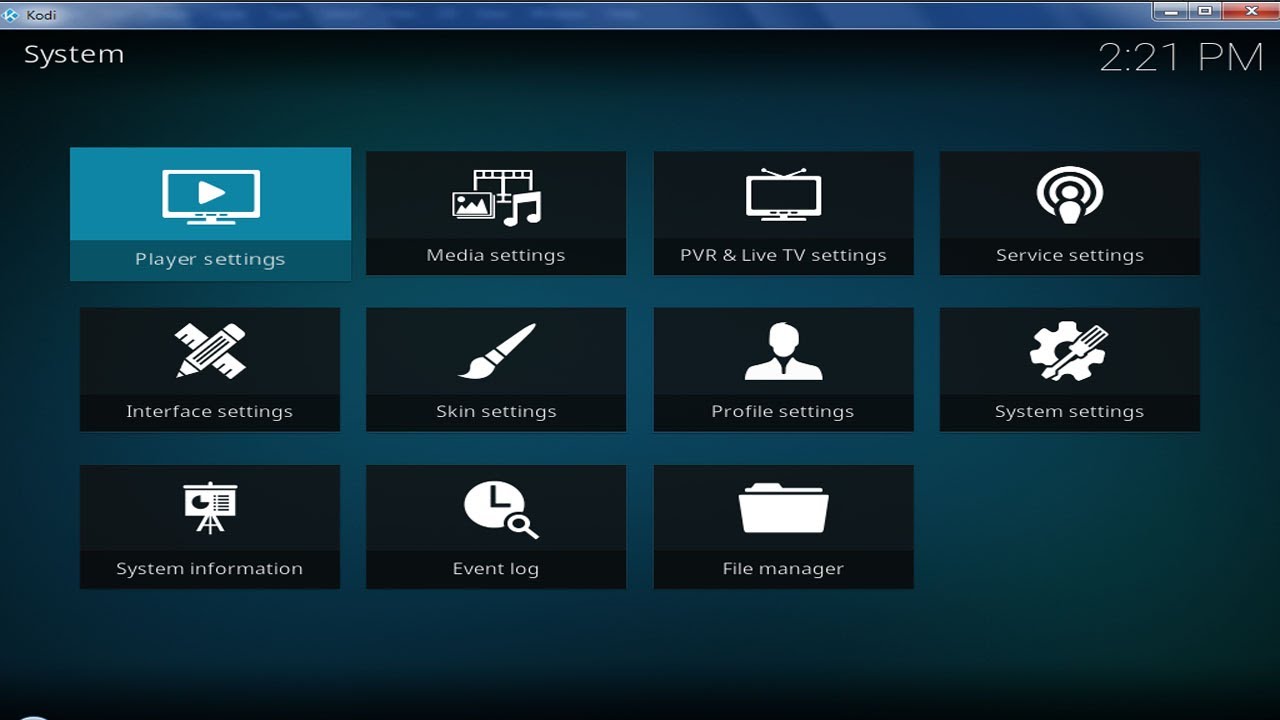Open Profile settings via the person icon
The image size is (1280, 720).
(x=783, y=351)
